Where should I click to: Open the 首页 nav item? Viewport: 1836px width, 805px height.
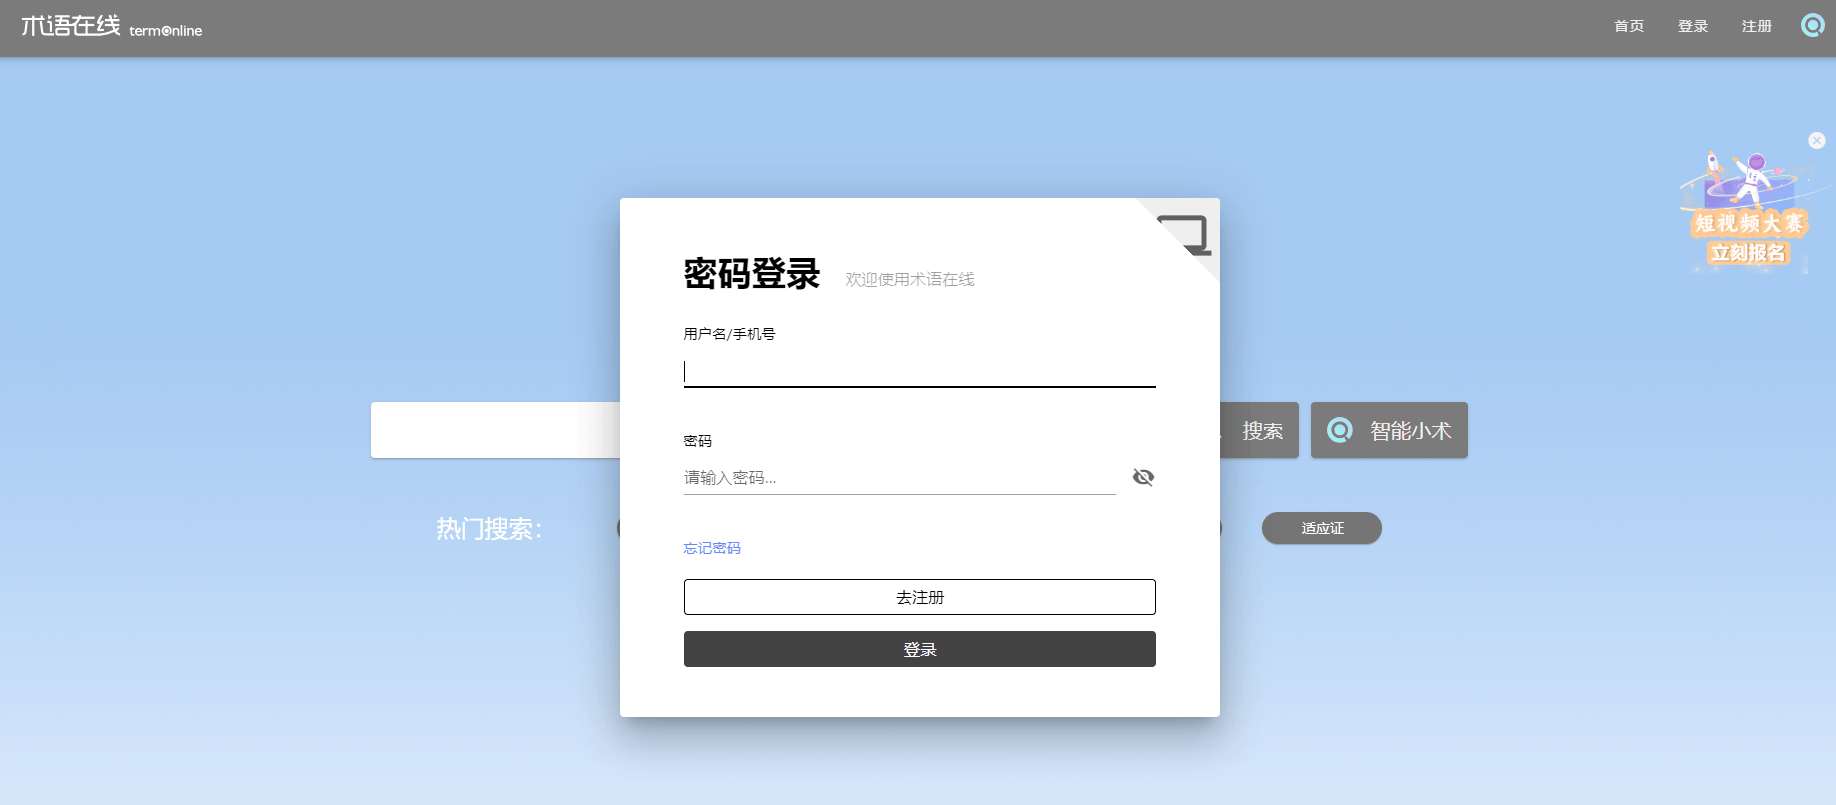click(1629, 26)
